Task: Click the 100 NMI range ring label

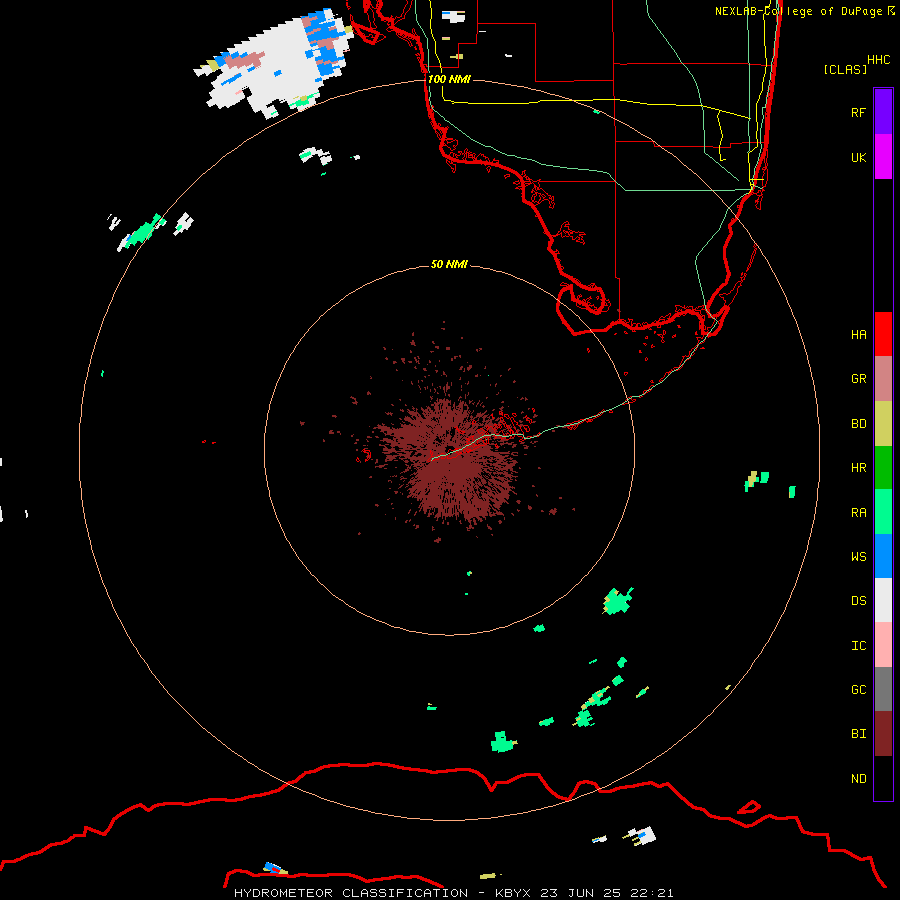Action: (x=449, y=79)
